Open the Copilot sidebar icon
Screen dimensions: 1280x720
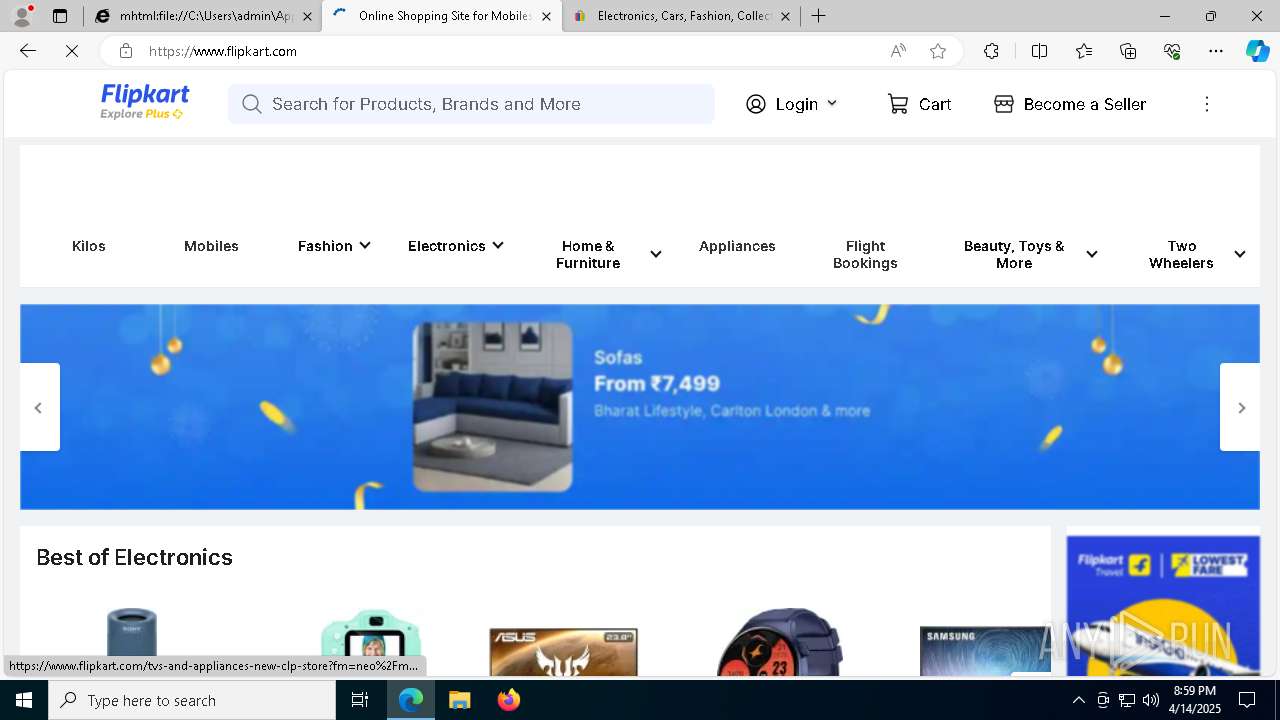click(1257, 51)
